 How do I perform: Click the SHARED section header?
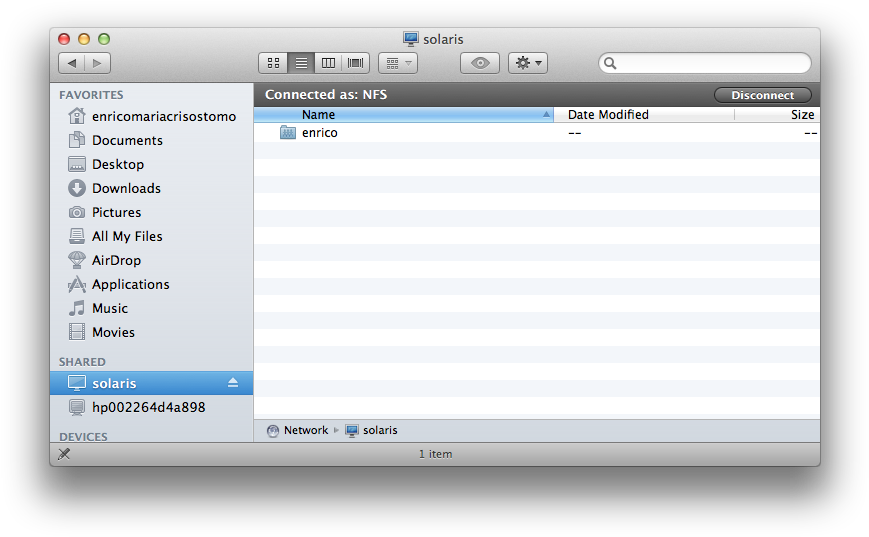[82, 362]
